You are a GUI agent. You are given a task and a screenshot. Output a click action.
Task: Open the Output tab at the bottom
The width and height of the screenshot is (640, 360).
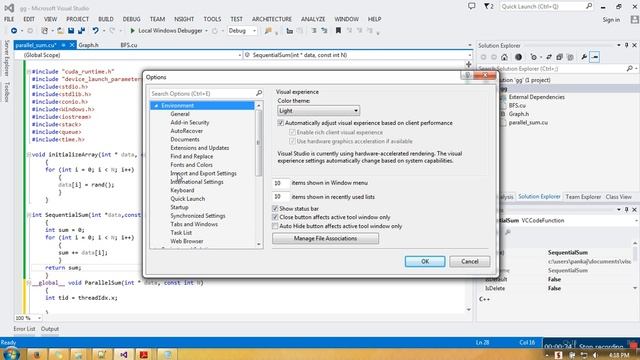pyautogui.click(x=50, y=329)
